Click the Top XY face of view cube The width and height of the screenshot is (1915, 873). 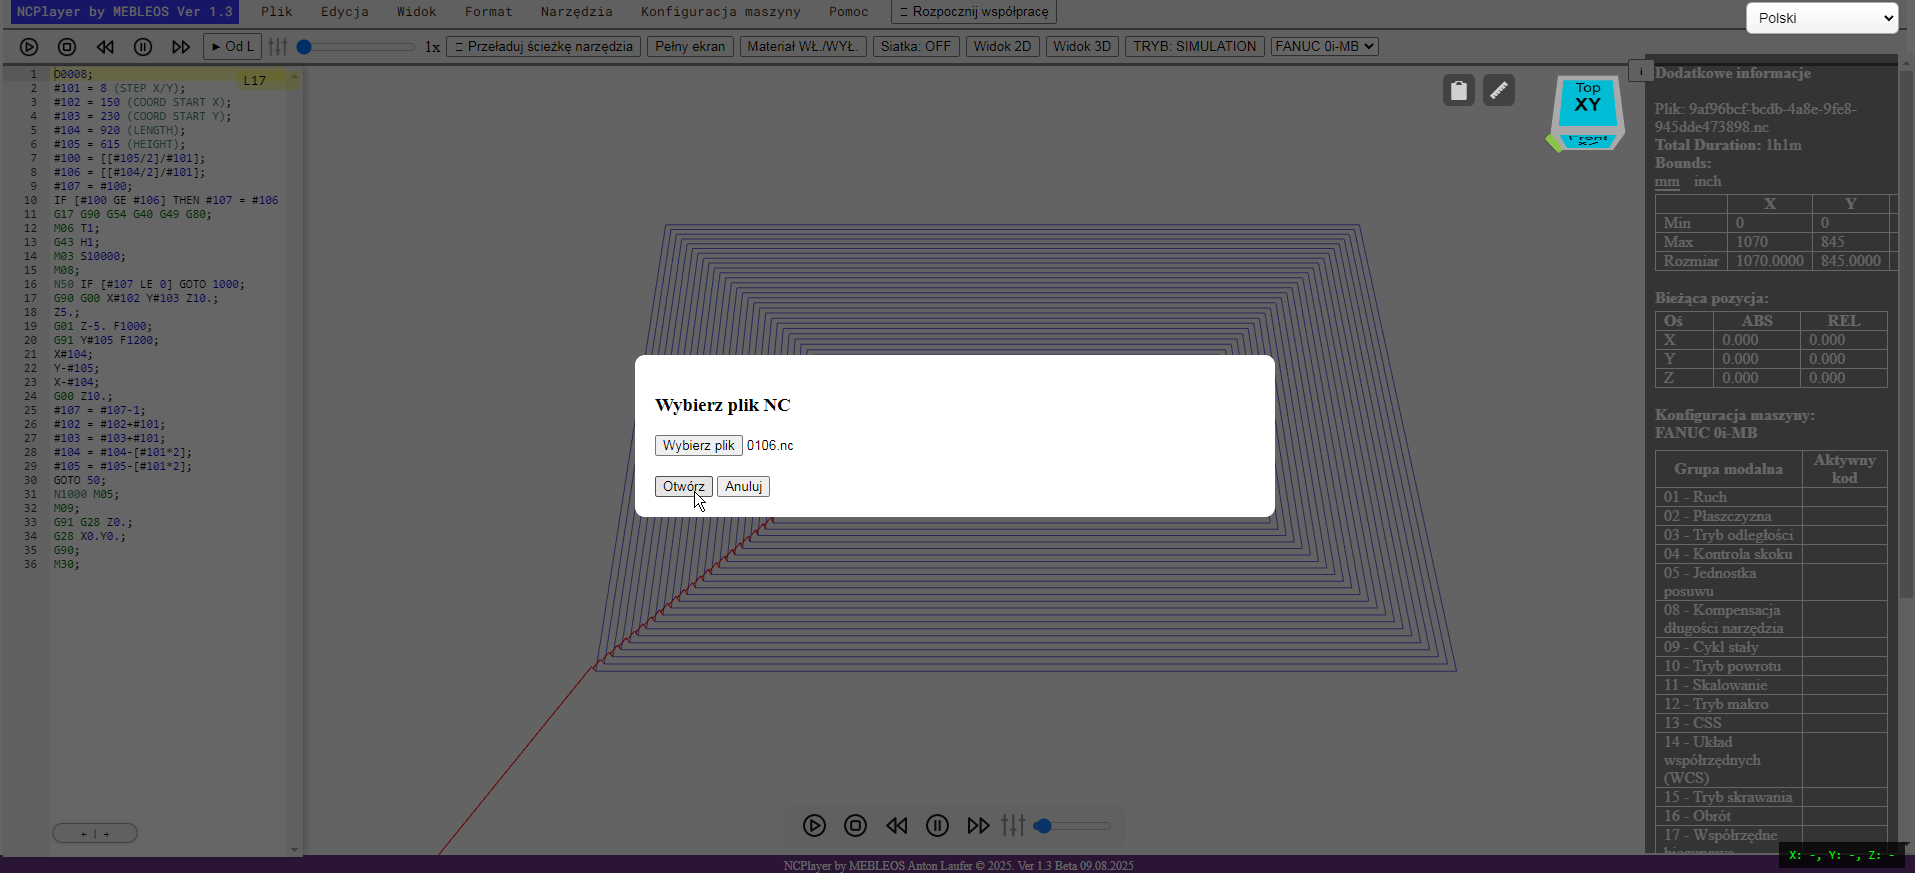(x=1588, y=101)
